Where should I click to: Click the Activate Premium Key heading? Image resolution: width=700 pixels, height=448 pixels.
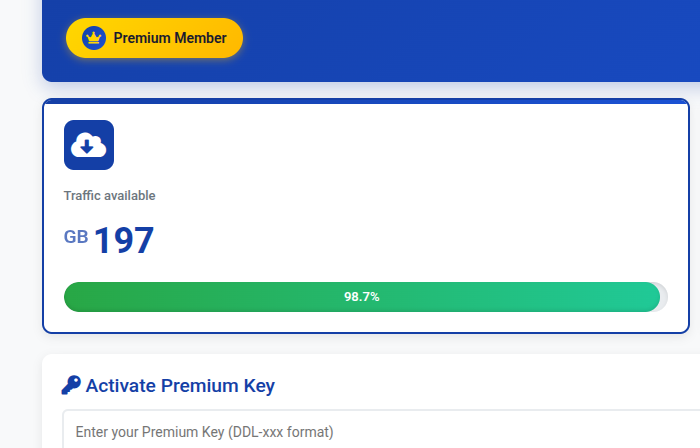180,385
